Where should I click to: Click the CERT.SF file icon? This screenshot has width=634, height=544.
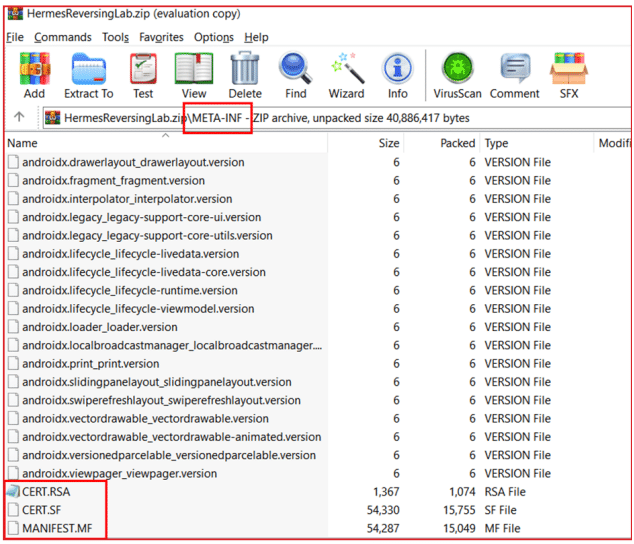pos(13,510)
